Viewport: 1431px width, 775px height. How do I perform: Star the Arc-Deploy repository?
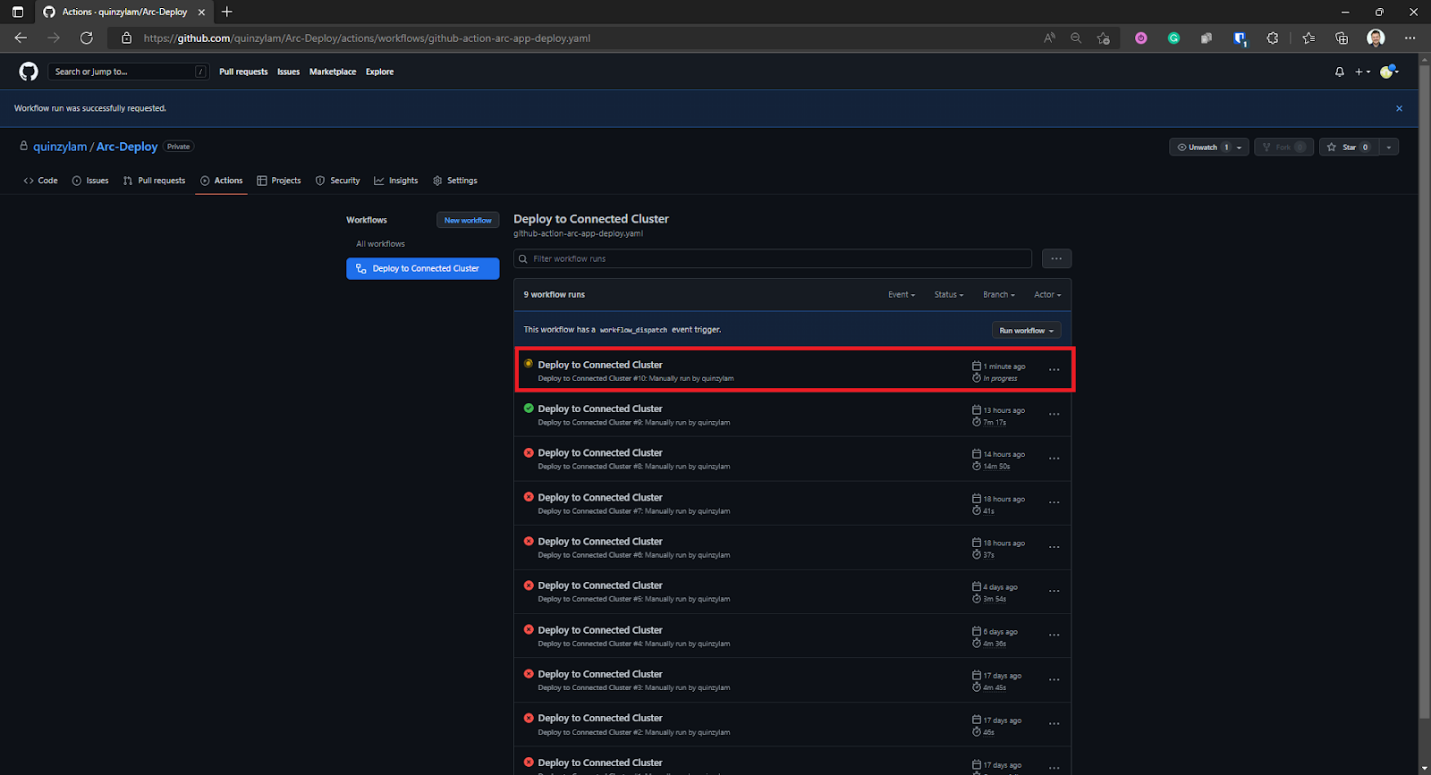(1349, 147)
